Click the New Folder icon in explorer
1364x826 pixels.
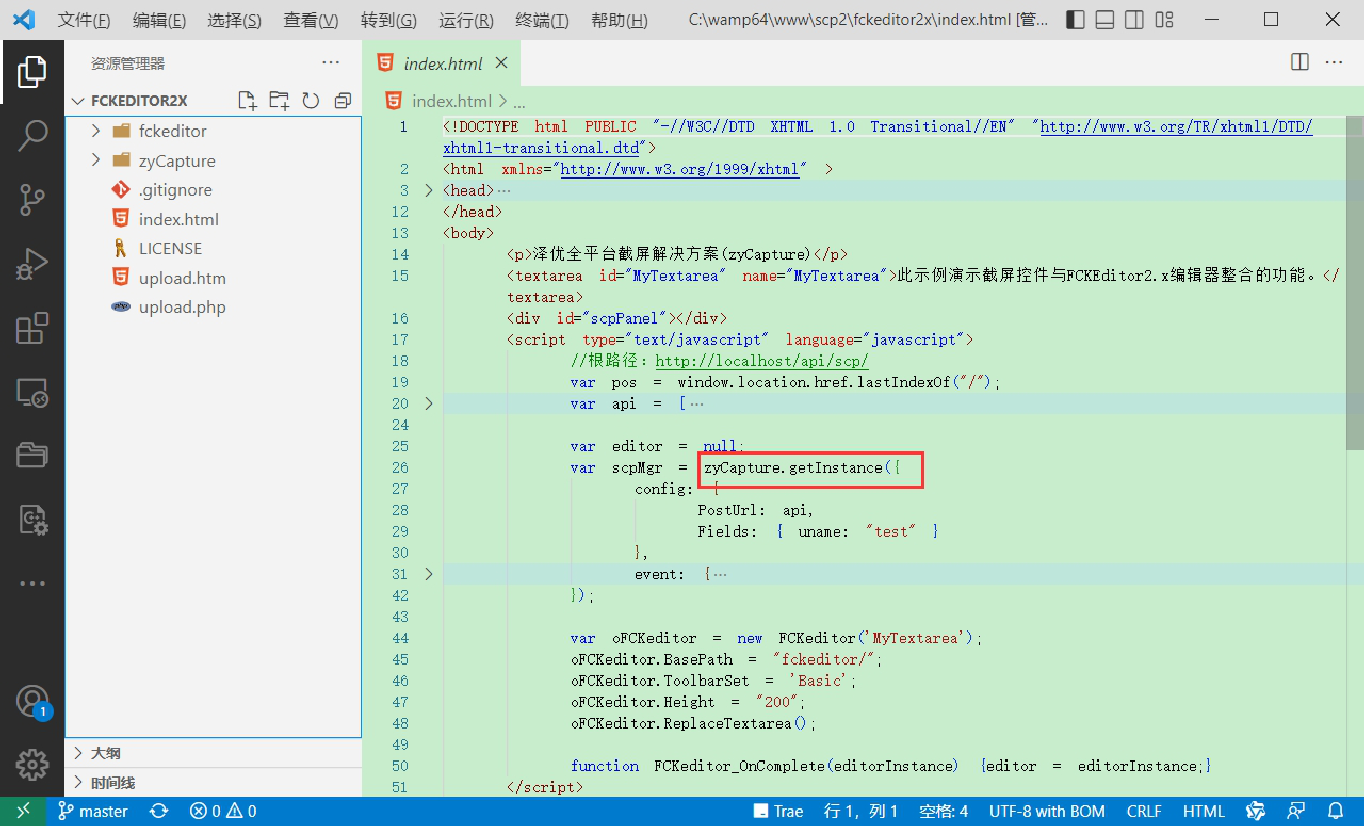pyautogui.click(x=279, y=100)
